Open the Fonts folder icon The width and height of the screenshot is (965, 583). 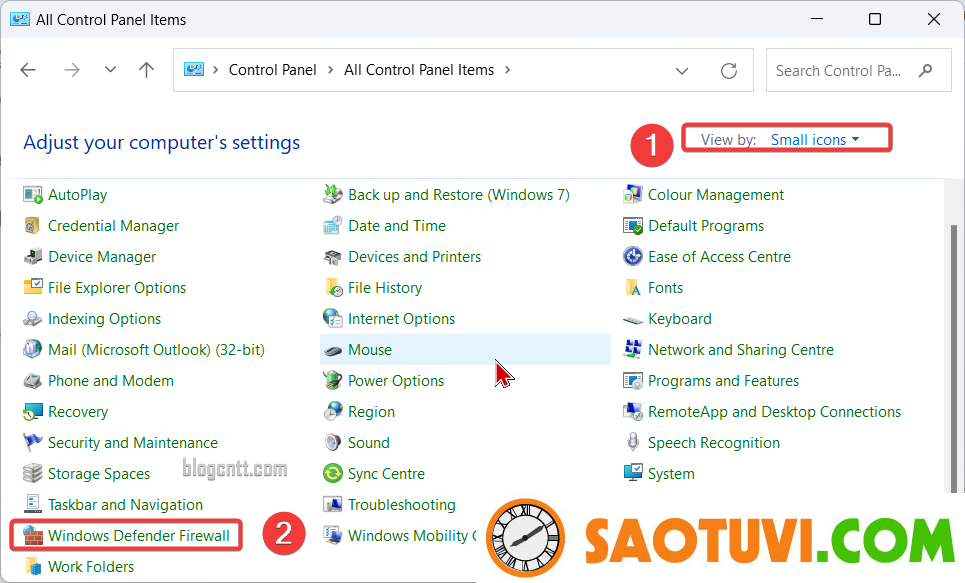(x=633, y=287)
